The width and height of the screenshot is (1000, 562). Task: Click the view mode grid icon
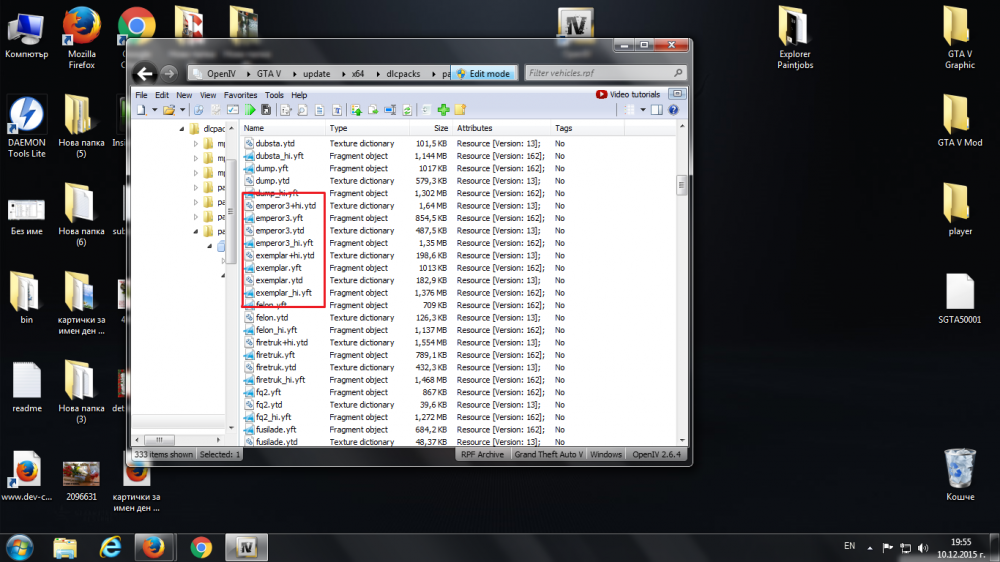tap(630, 110)
